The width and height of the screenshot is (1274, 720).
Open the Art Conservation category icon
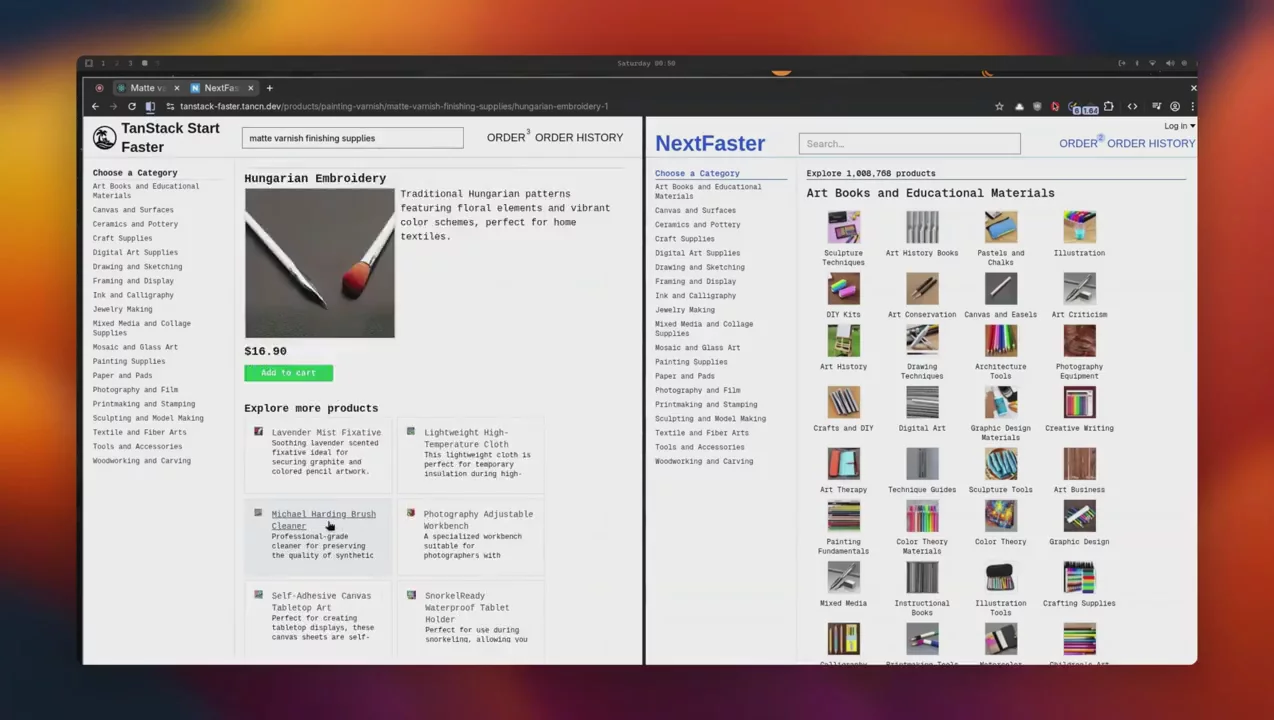click(922, 289)
